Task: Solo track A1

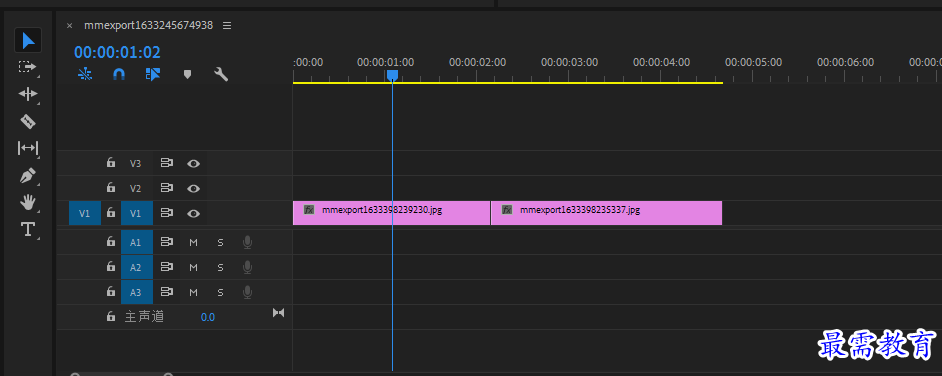Action: point(220,243)
